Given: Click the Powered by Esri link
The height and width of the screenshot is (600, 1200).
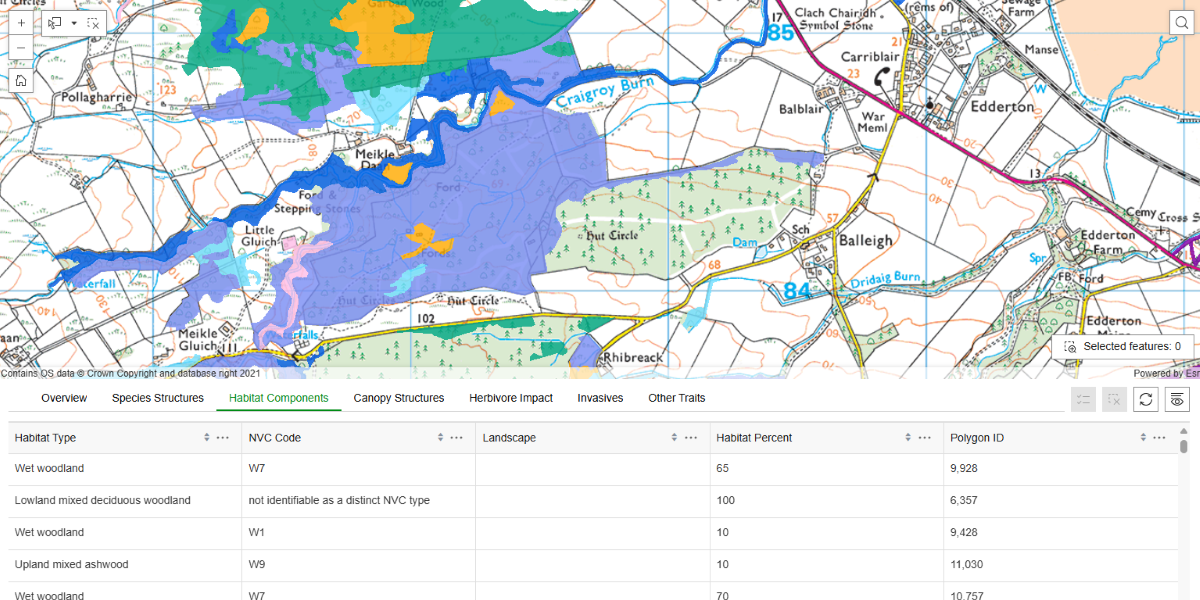Looking at the screenshot, I should [1166, 373].
